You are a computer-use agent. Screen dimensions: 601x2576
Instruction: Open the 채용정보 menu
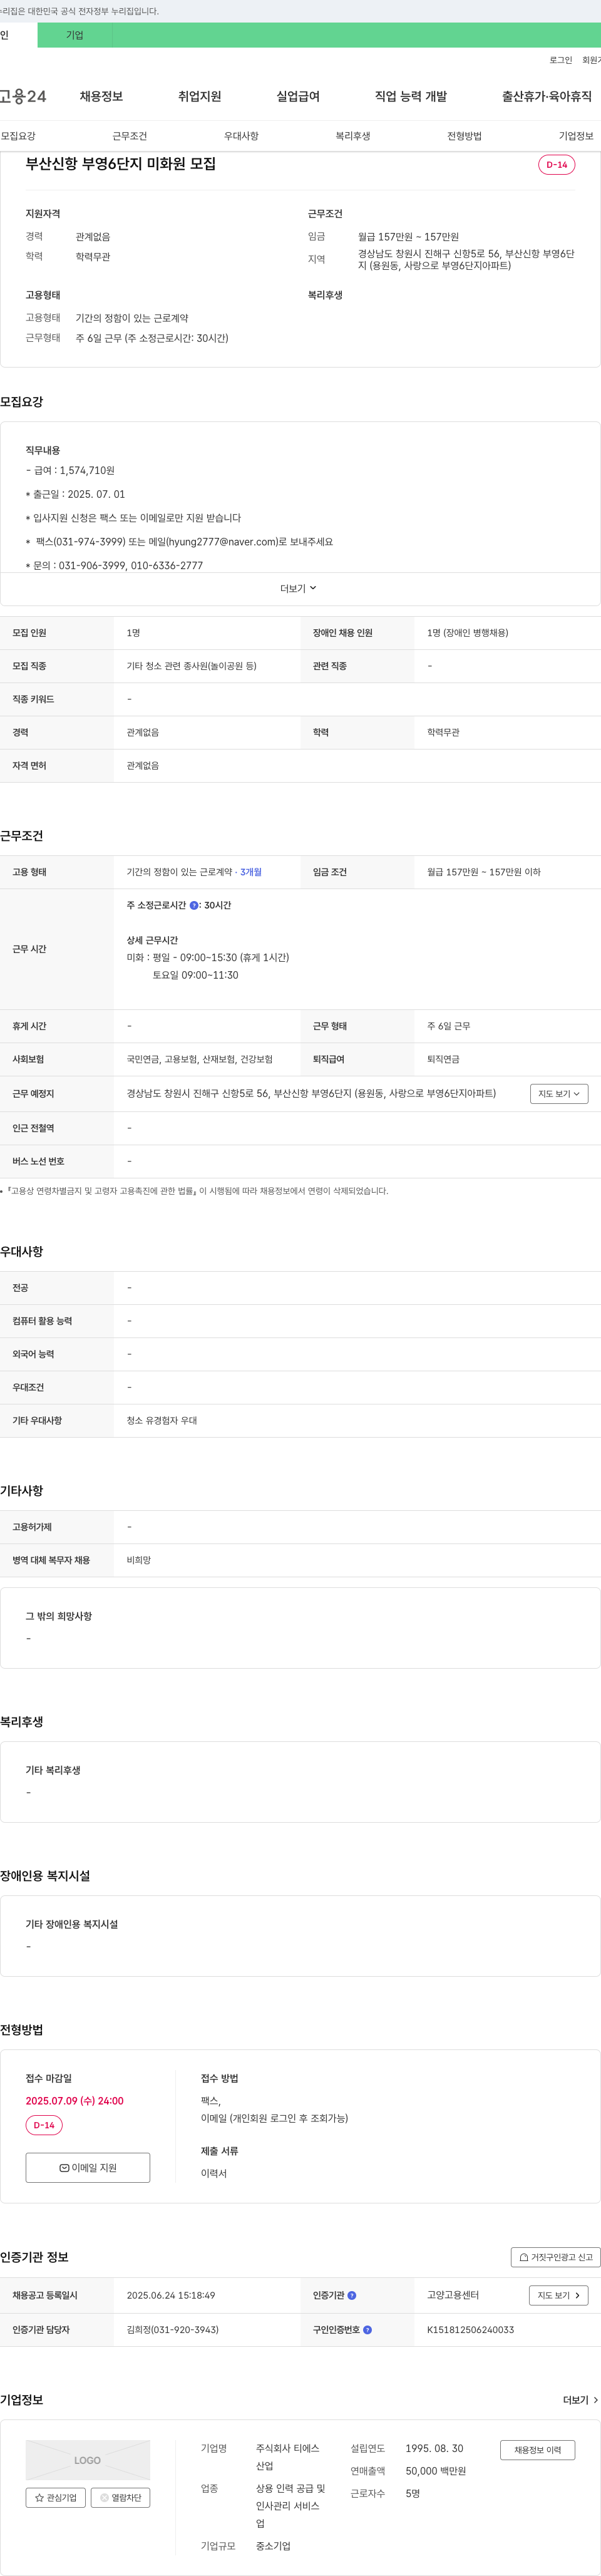(101, 96)
